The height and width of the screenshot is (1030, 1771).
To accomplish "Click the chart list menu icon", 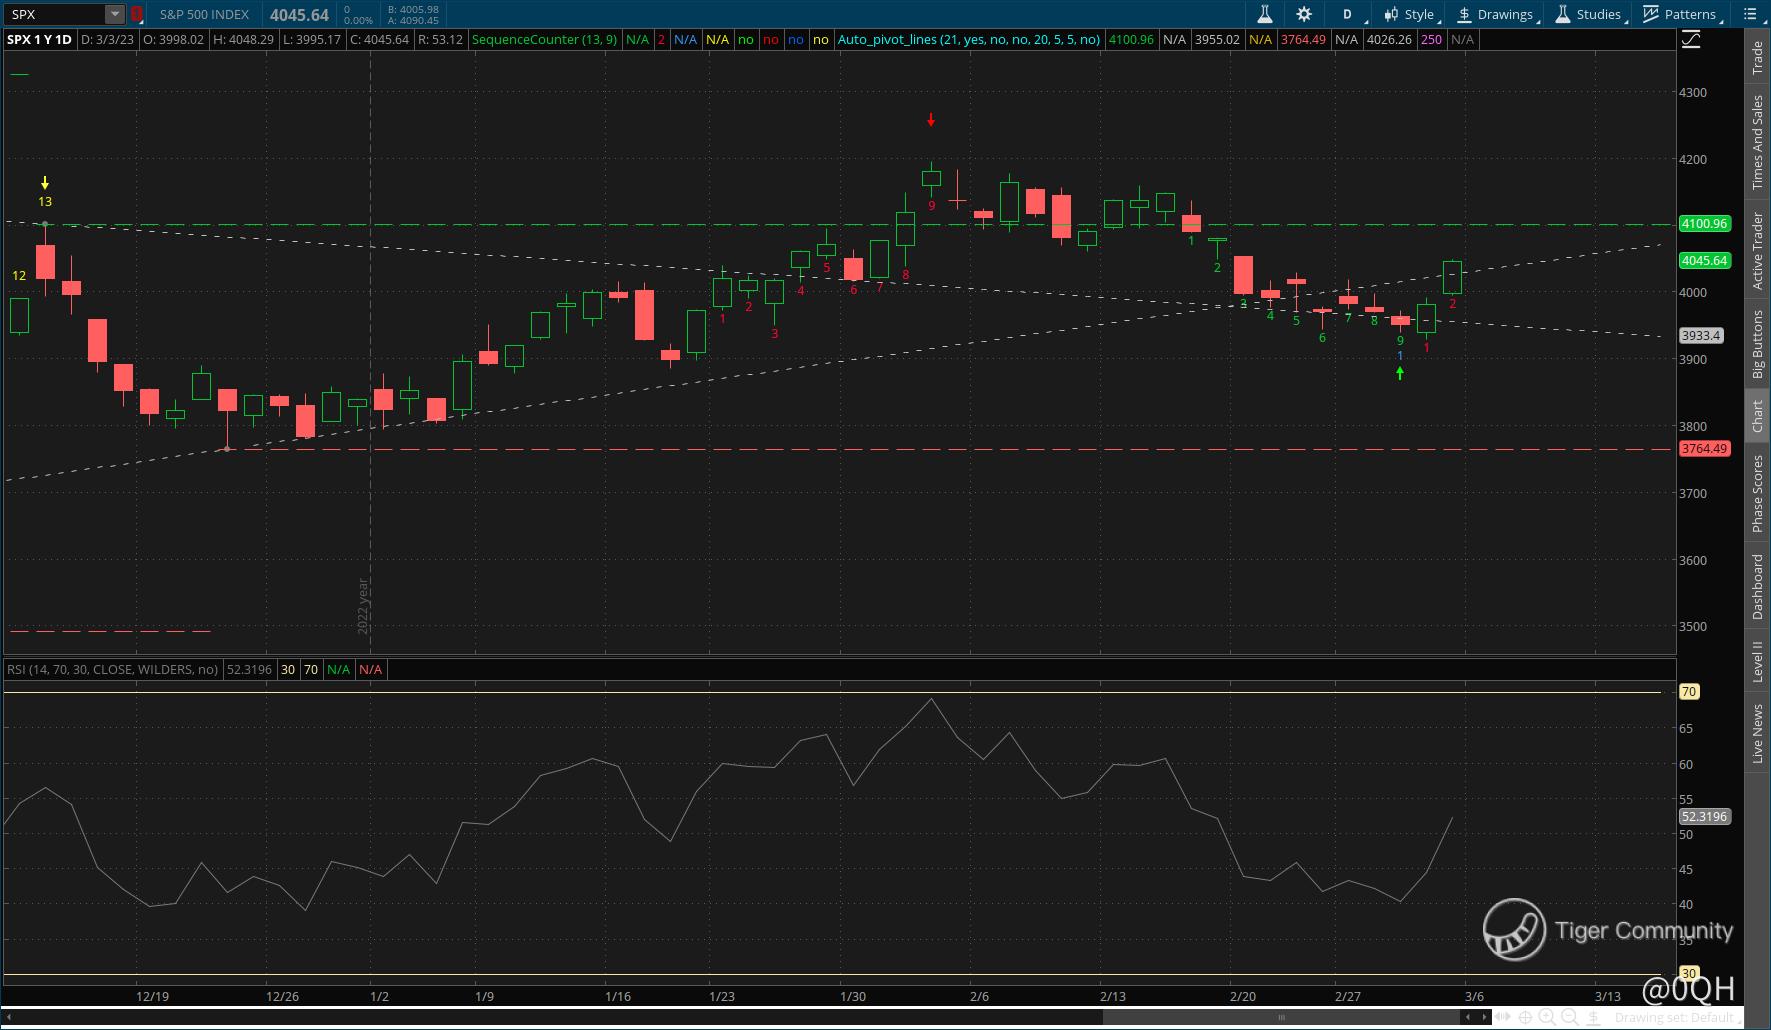I will pyautogui.click(x=1750, y=14).
